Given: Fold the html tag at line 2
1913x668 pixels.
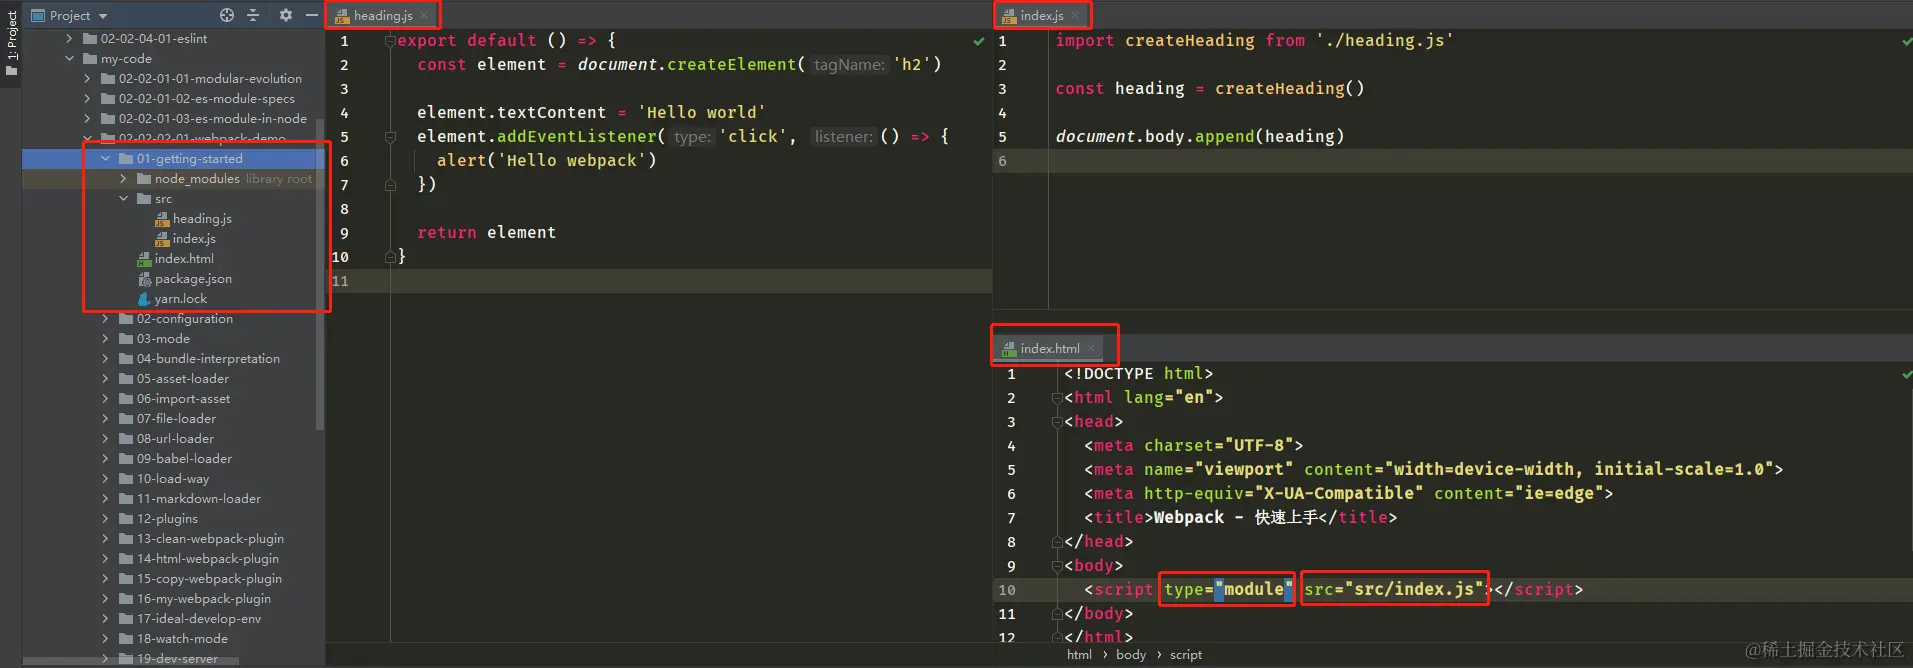Looking at the screenshot, I should point(1056,398).
